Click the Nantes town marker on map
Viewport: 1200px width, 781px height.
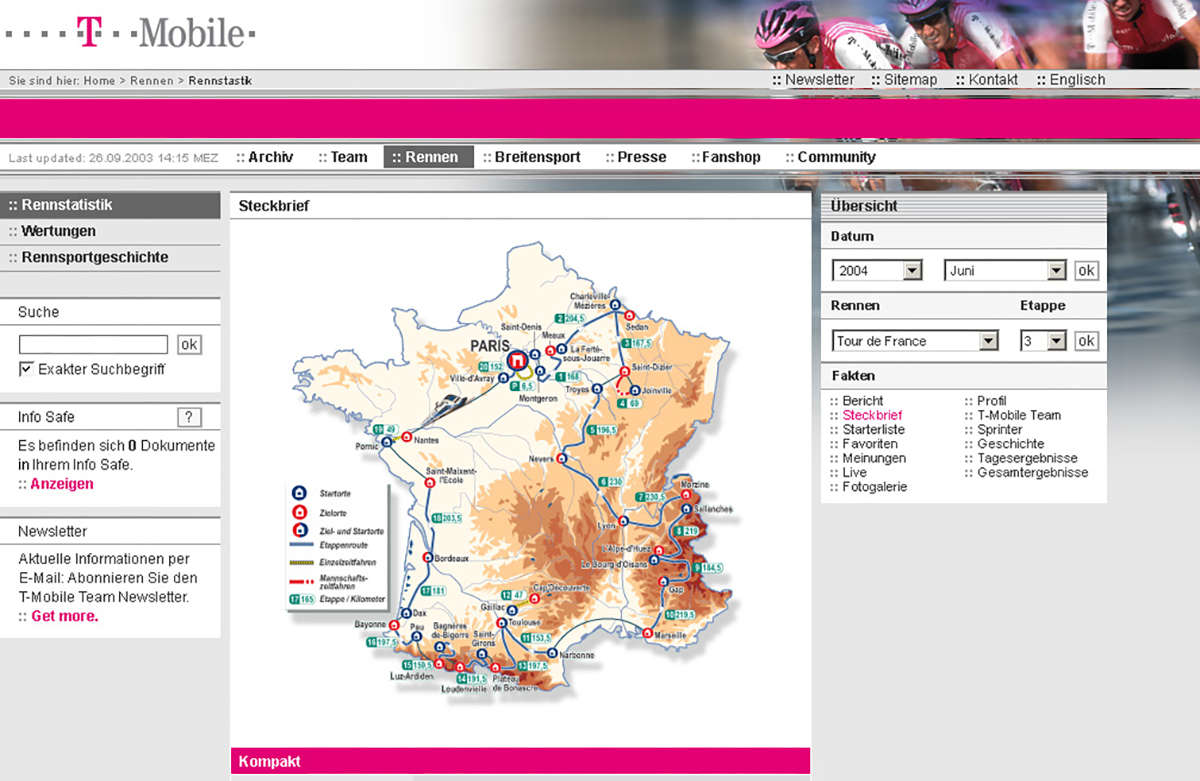pyautogui.click(x=408, y=436)
